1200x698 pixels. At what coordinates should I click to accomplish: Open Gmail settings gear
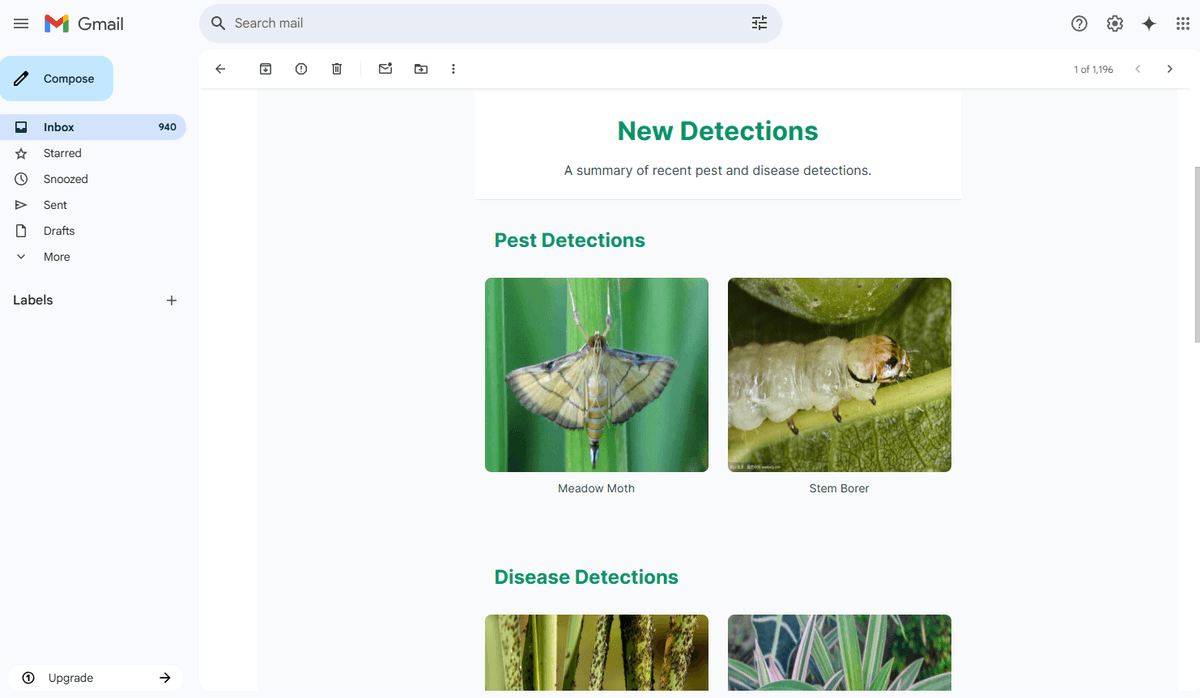[x=1115, y=24]
